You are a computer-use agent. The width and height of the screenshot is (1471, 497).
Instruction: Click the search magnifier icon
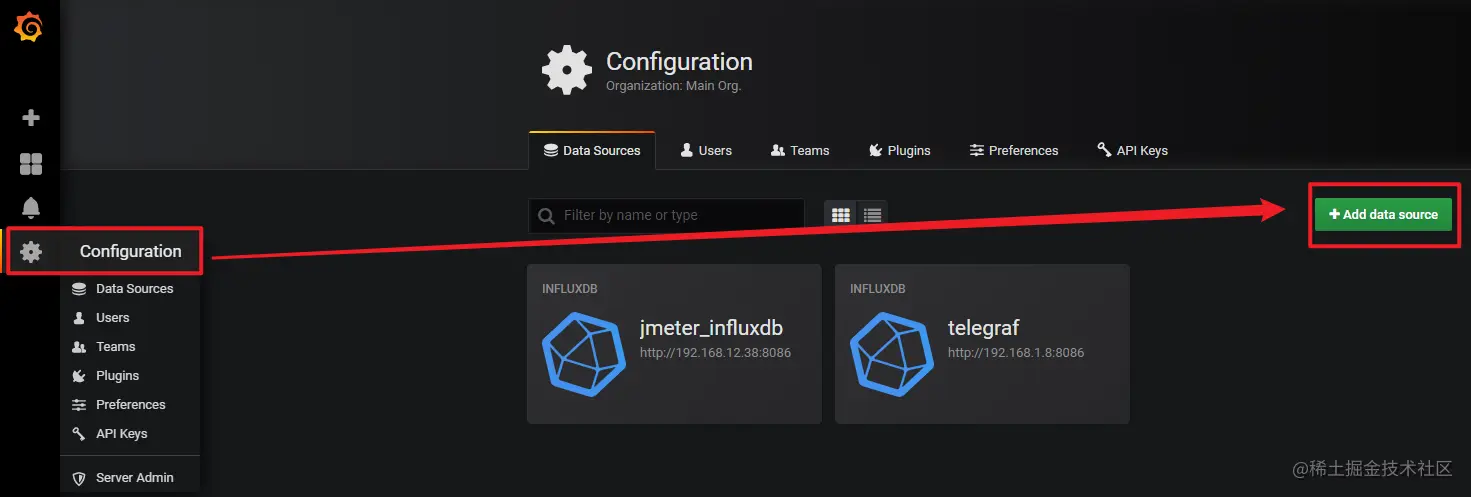[x=546, y=216]
